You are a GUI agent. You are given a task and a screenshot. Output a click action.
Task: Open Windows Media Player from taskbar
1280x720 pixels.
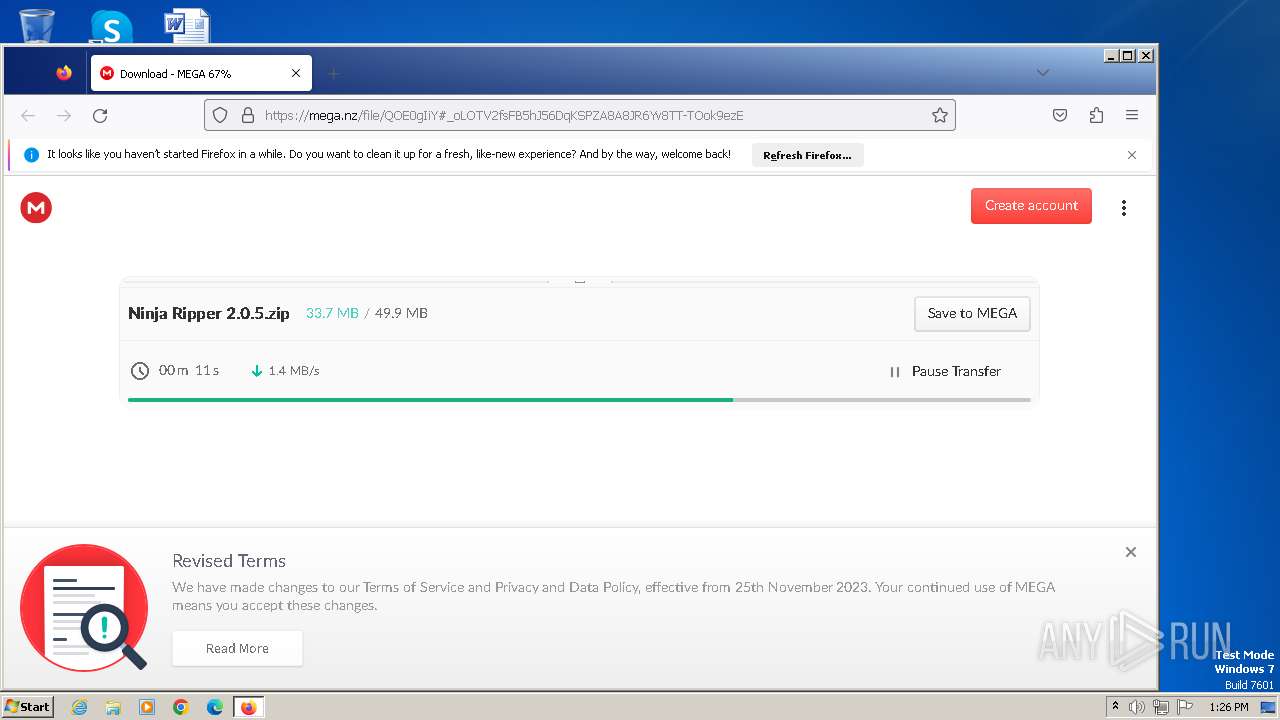pyautogui.click(x=147, y=707)
